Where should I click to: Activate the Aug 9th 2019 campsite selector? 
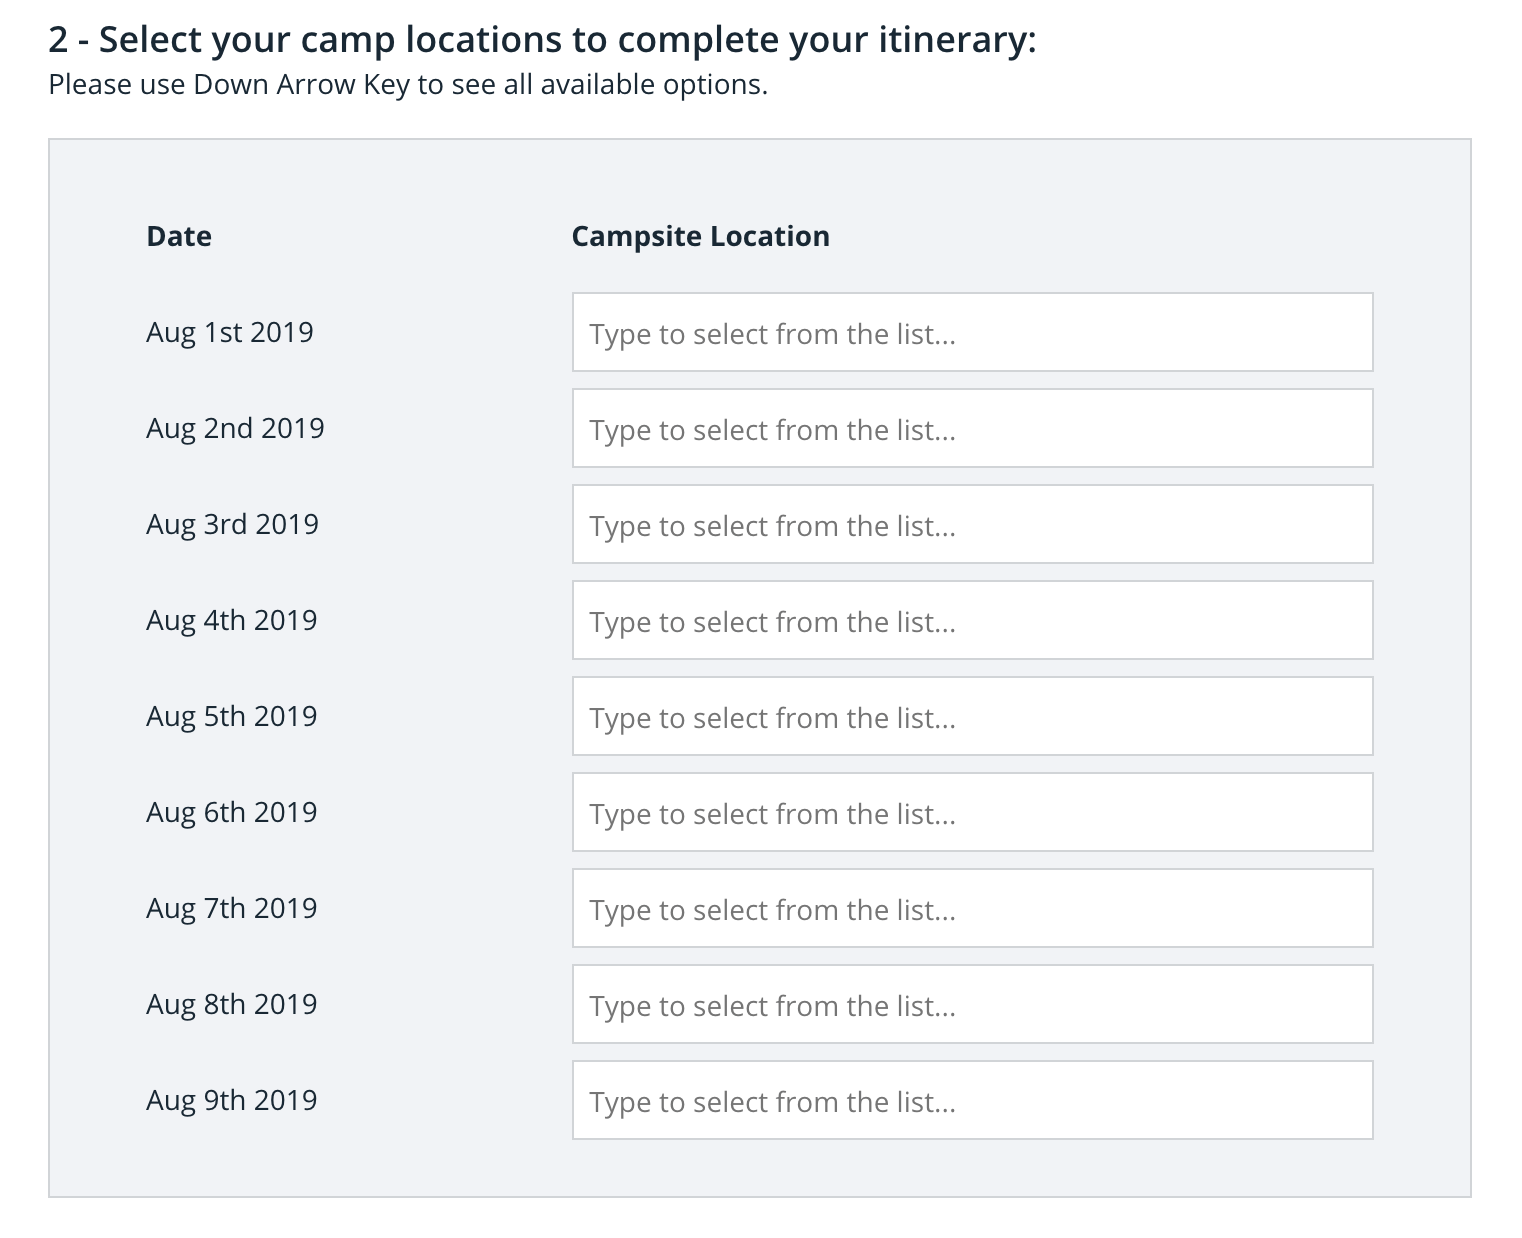point(972,1100)
